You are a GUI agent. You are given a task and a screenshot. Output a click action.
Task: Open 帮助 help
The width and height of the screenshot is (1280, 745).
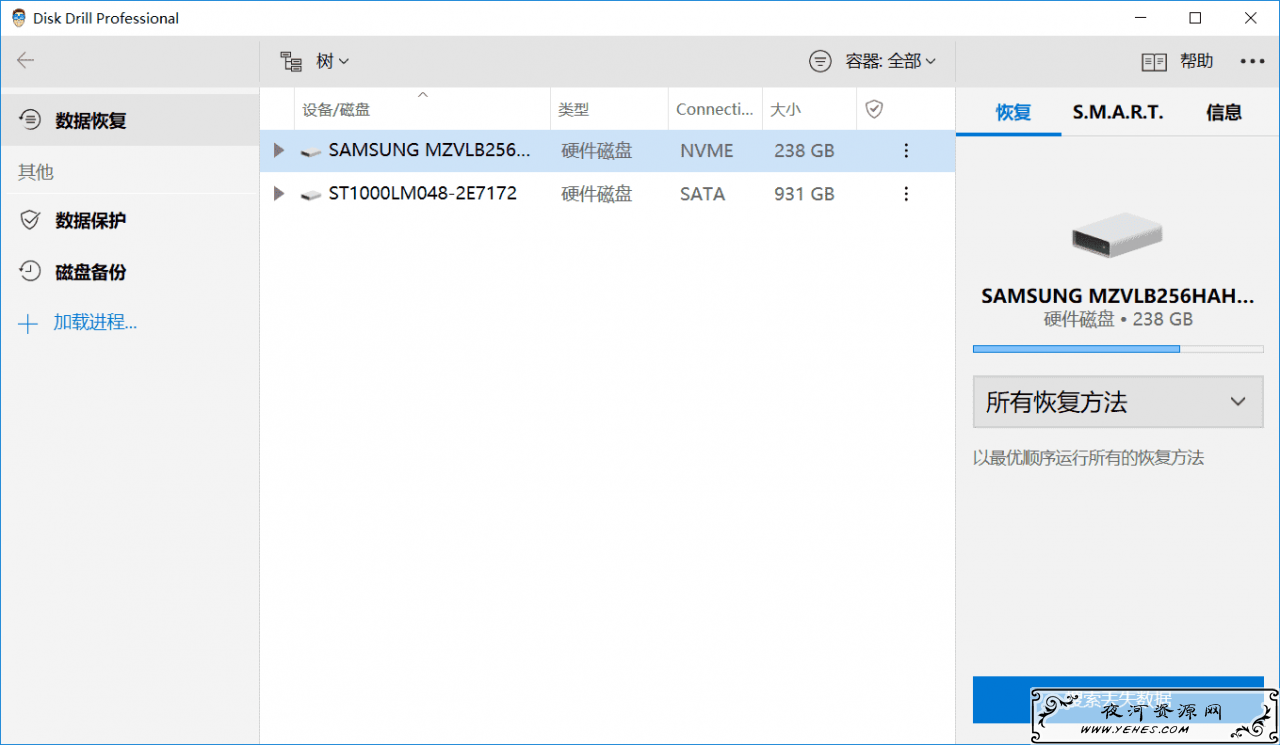[1196, 61]
